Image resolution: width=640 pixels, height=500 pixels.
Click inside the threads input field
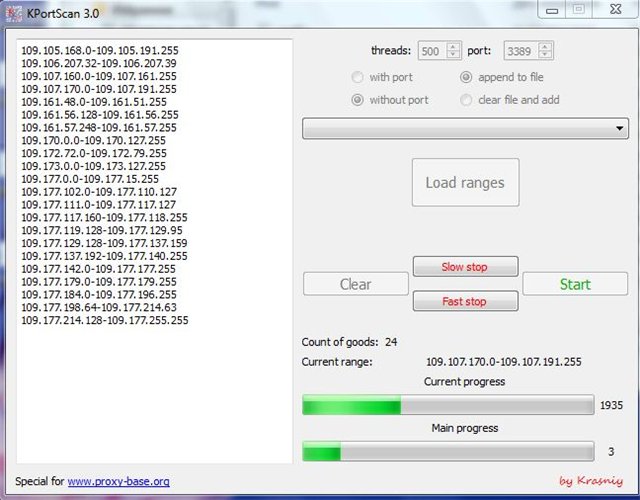[x=432, y=50]
